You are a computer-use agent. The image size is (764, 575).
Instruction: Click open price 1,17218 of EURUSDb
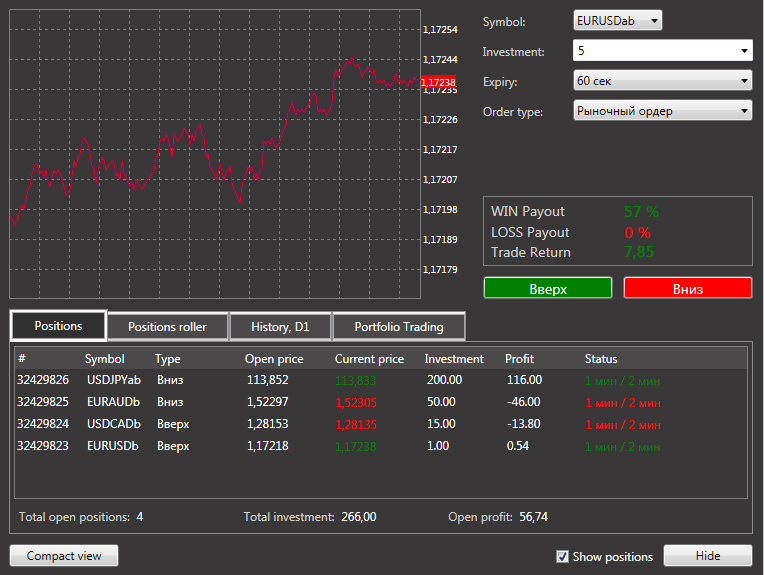267,446
